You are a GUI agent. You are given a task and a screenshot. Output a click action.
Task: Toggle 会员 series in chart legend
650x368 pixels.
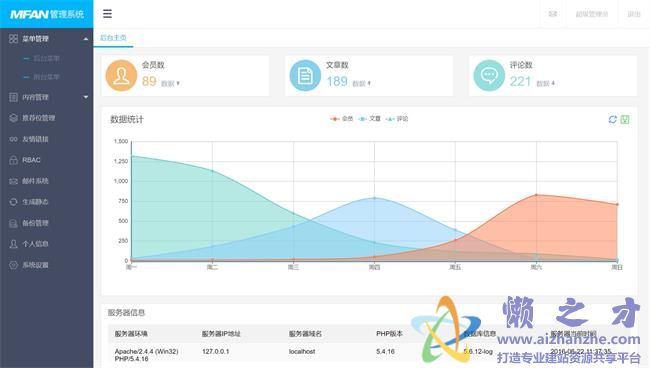point(342,119)
